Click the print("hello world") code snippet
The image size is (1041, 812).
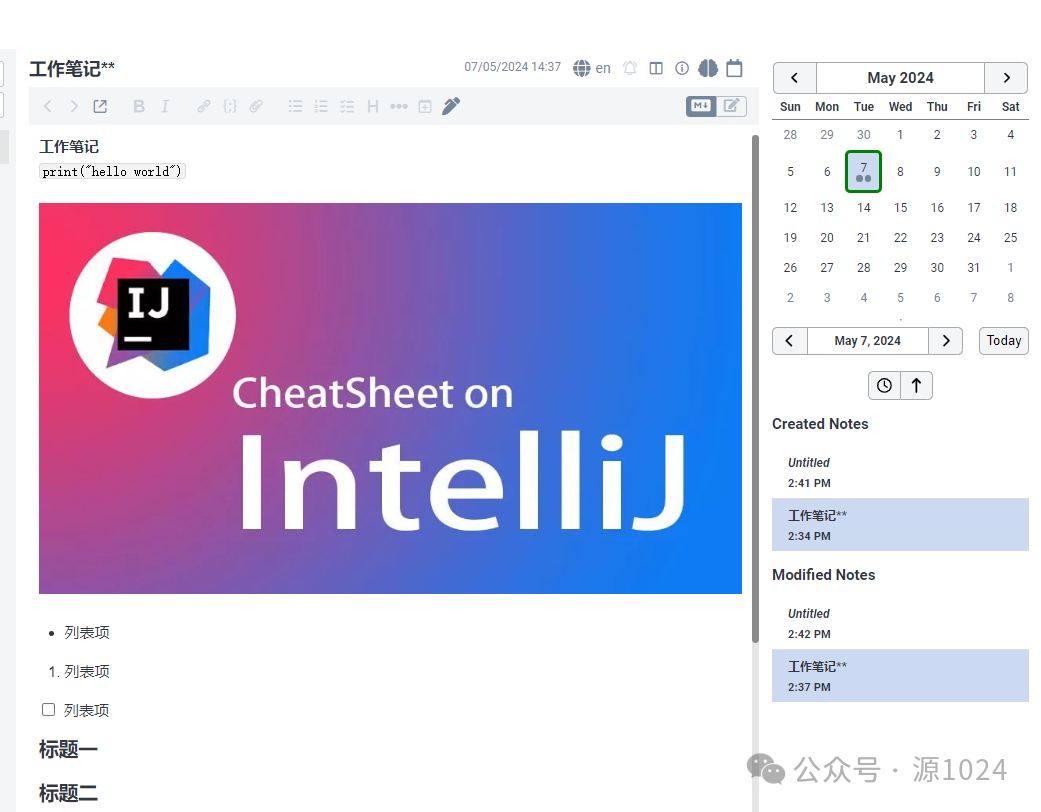[x=112, y=171]
